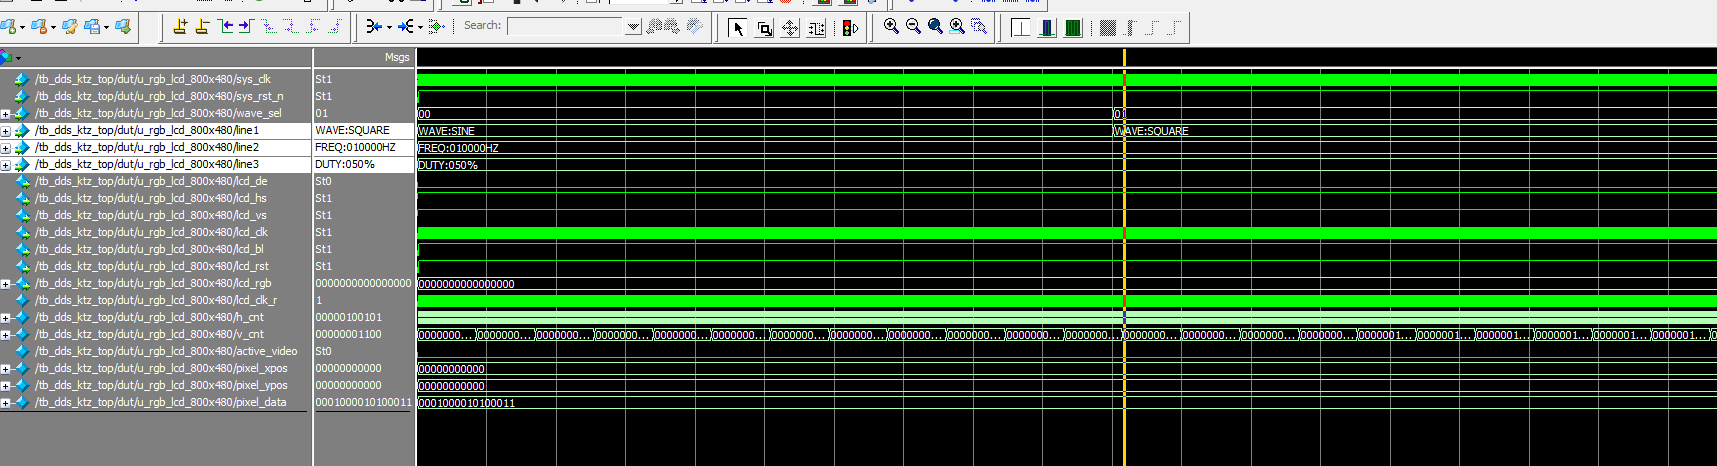Open the Collapse Time dropdown arrow
The image size is (1717, 466).
[x=420, y=27]
